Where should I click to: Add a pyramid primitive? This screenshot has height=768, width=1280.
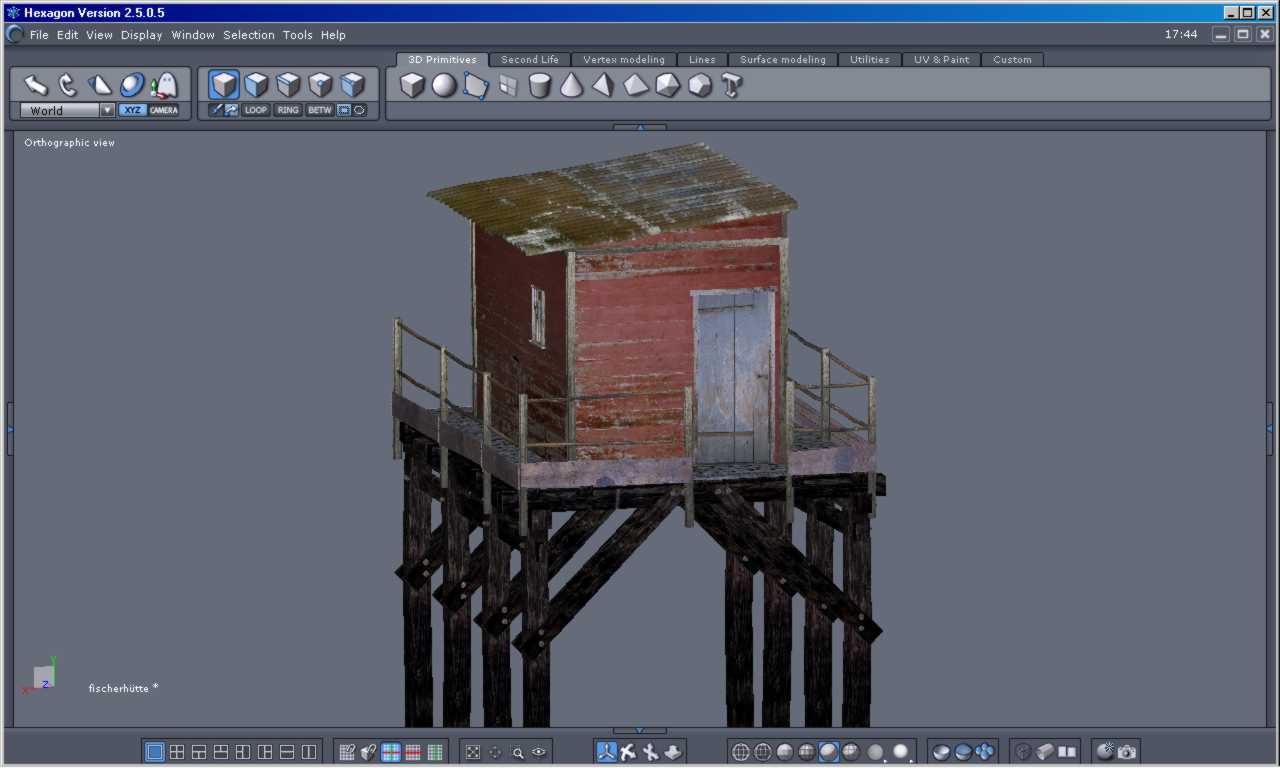[x=603, y=85]
